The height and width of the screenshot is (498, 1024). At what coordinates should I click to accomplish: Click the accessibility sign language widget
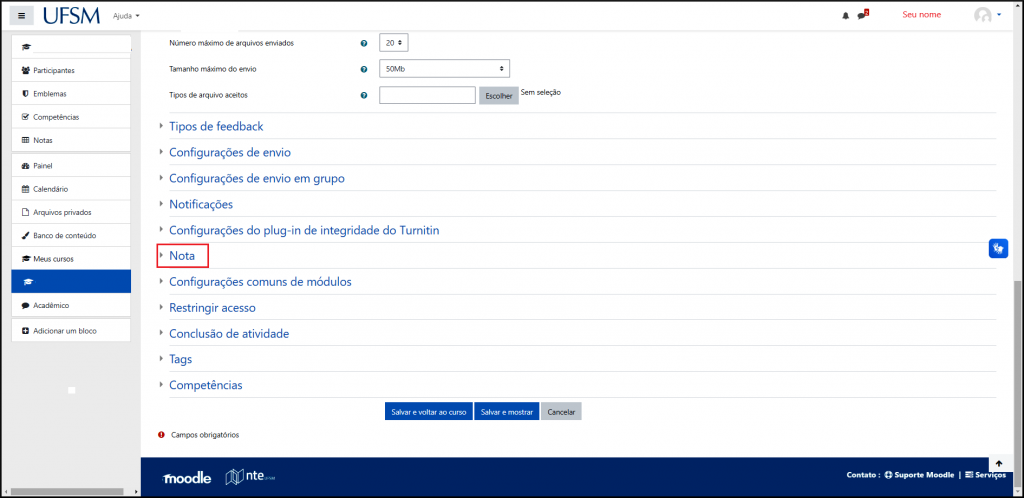[x=998, y=249]
